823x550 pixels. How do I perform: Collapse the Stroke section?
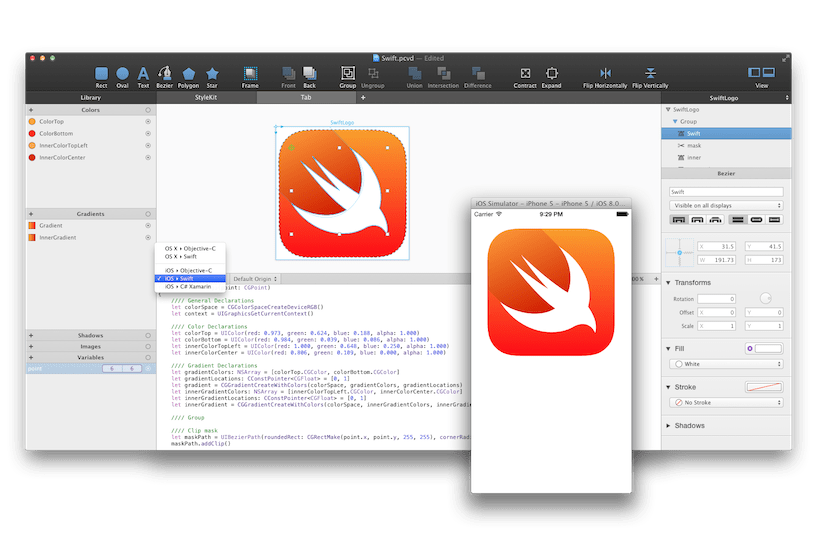tap(668, 387)
